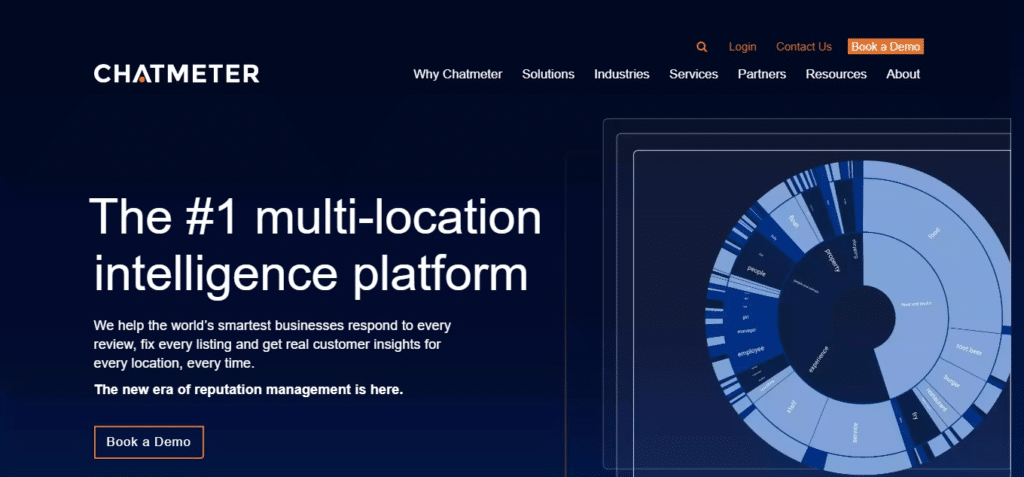1024x477 pixels.
Task: Select the 'employee' segment in the chart
Action: click(751, 350)
